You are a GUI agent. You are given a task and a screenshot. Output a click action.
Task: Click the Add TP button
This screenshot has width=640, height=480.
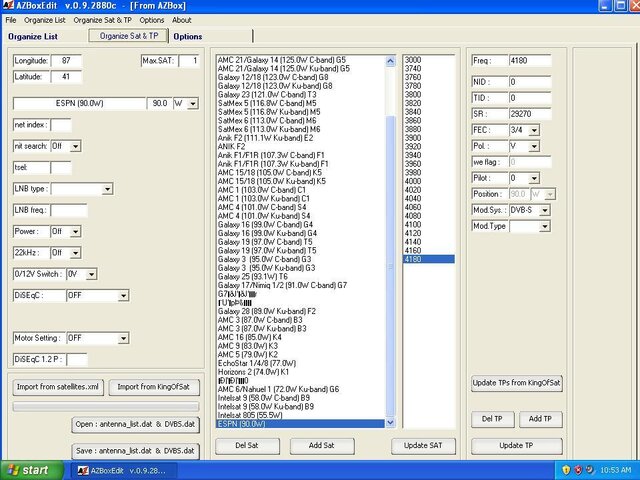tap(540, 419)
